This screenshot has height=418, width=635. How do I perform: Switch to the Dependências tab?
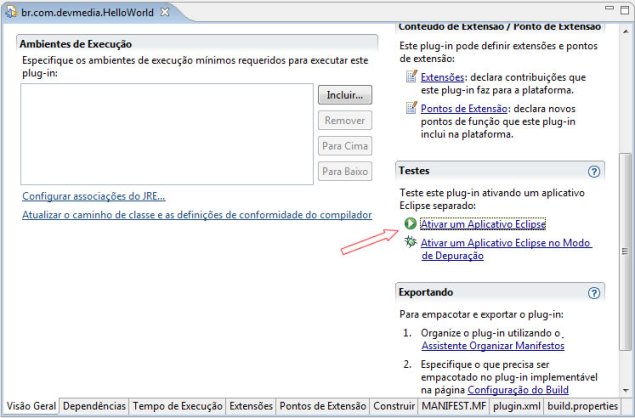[x=94, y=406]
